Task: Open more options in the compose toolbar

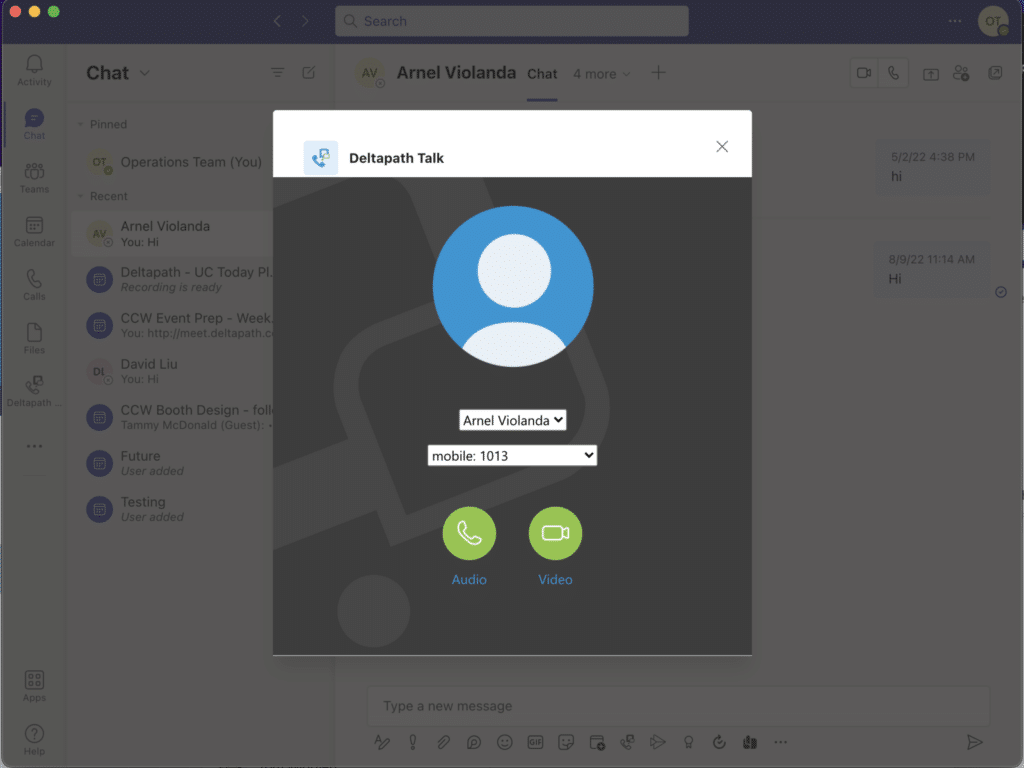Action: [x=781, y=742]
